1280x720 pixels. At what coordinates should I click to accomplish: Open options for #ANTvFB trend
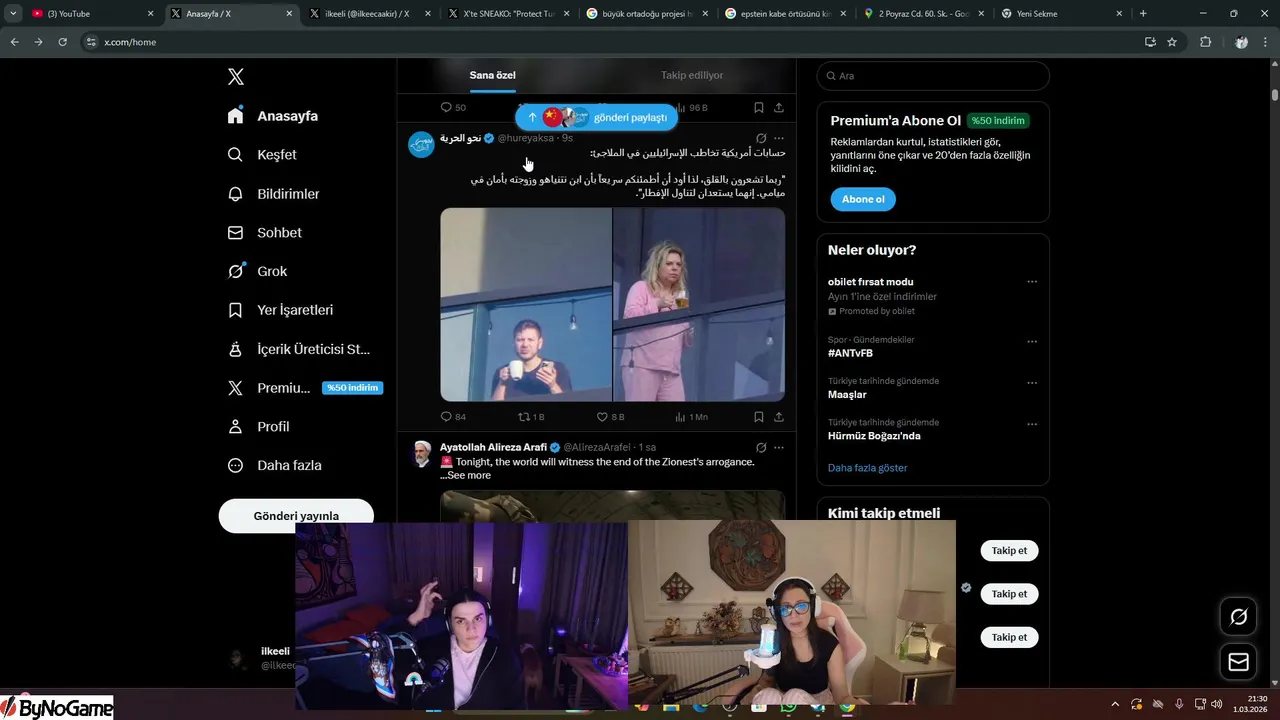pyautogui.click(x=1032, y=341)
